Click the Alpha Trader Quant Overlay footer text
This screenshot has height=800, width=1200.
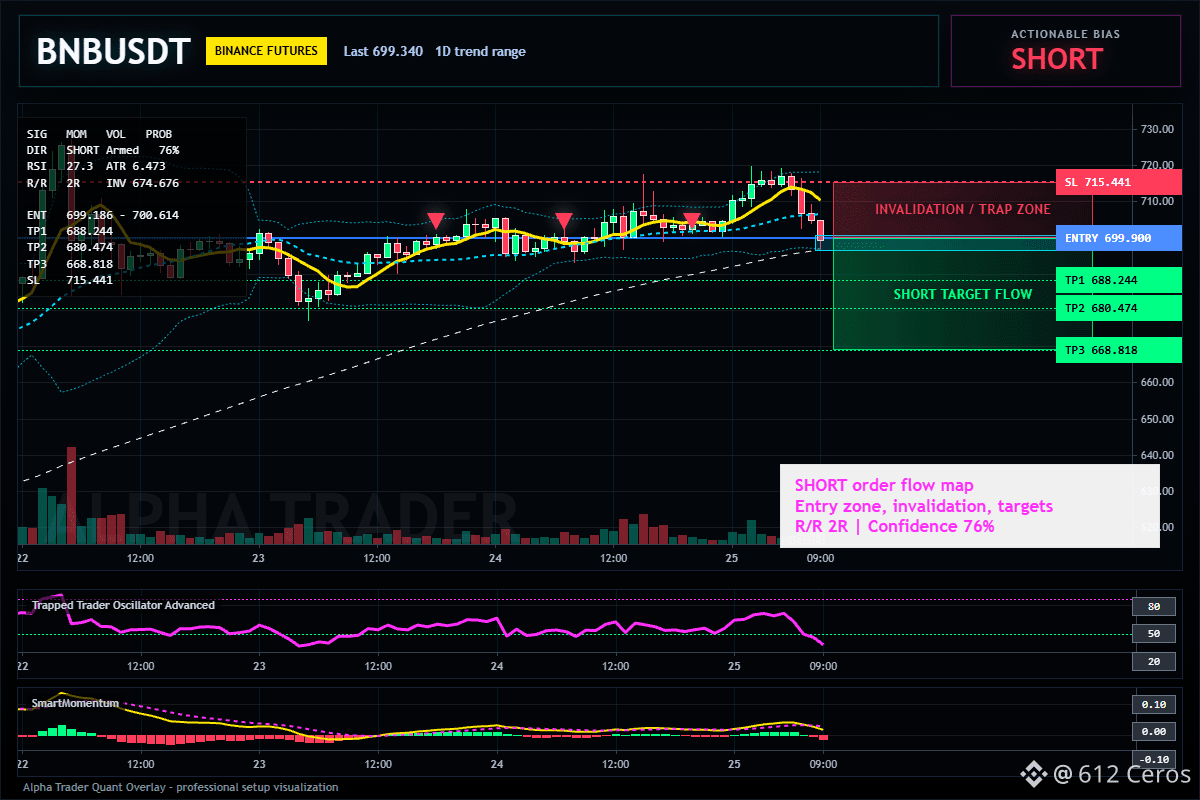(x=180, y=787)
